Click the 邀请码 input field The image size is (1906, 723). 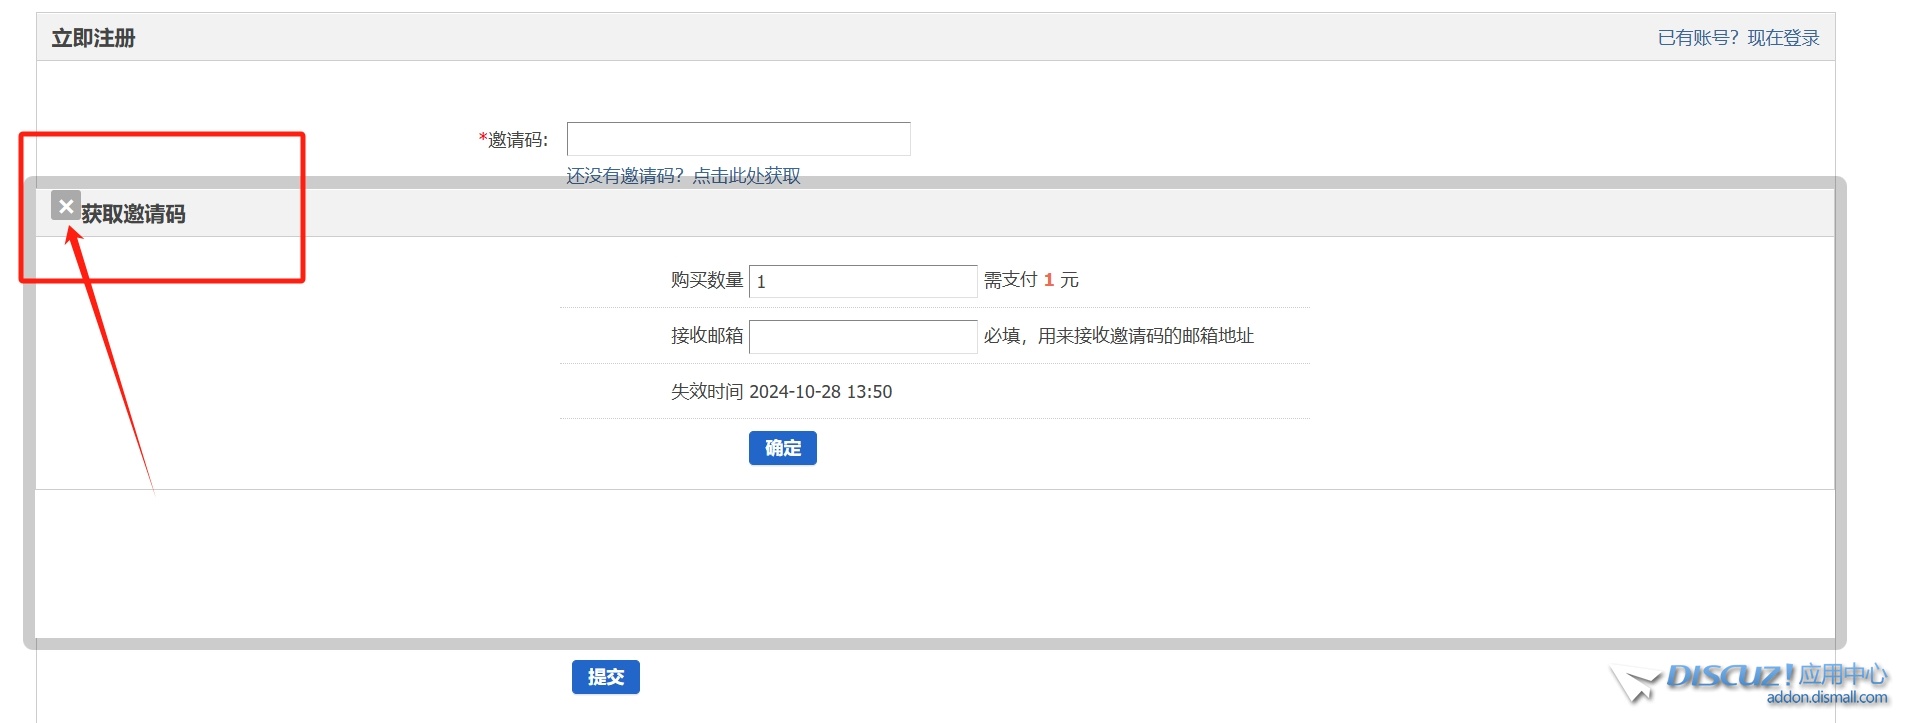[738, 139]
